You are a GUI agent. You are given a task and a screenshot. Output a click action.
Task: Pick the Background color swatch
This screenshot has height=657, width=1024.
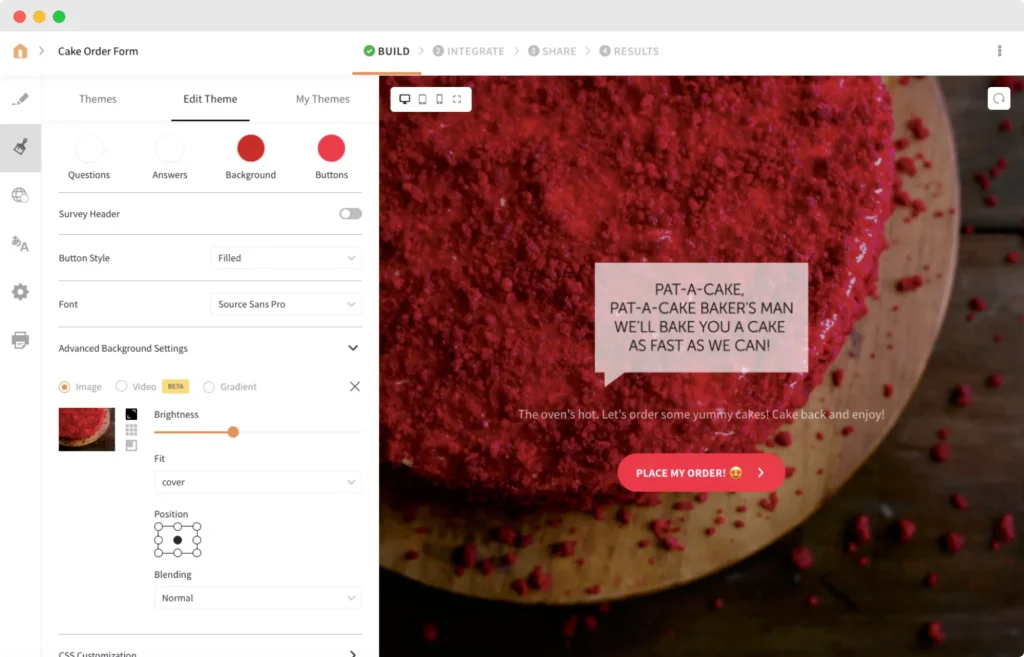[251, 148]
